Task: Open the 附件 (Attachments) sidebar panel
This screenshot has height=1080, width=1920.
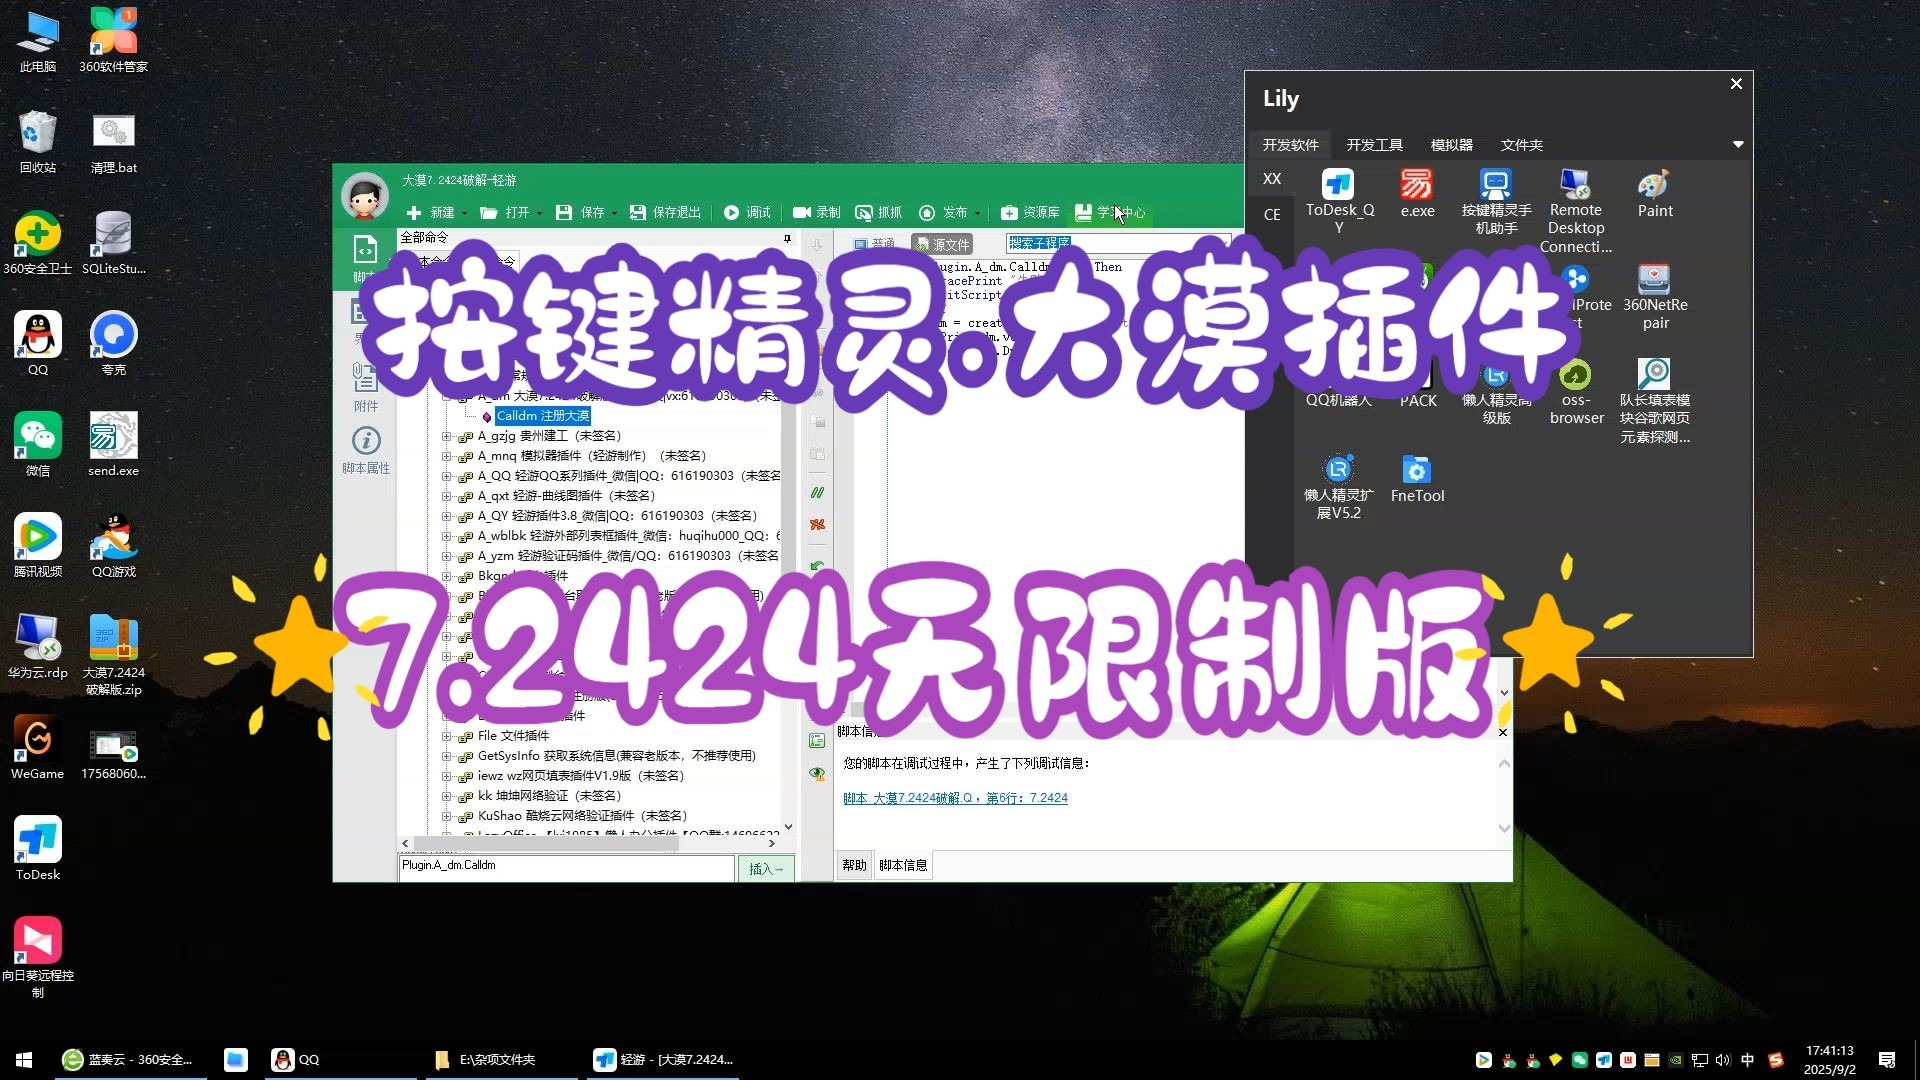Action: click(x=365, y=387)
